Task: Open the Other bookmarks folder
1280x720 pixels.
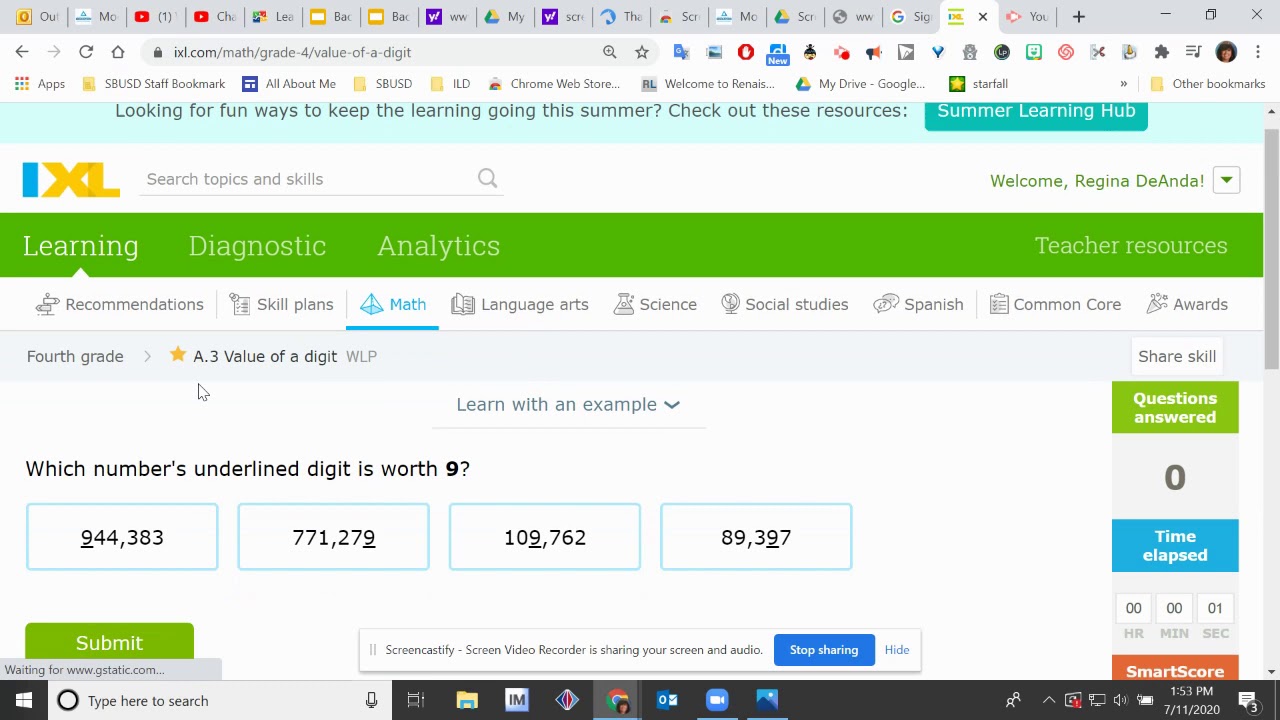Action: click(x=1208, y=84)
